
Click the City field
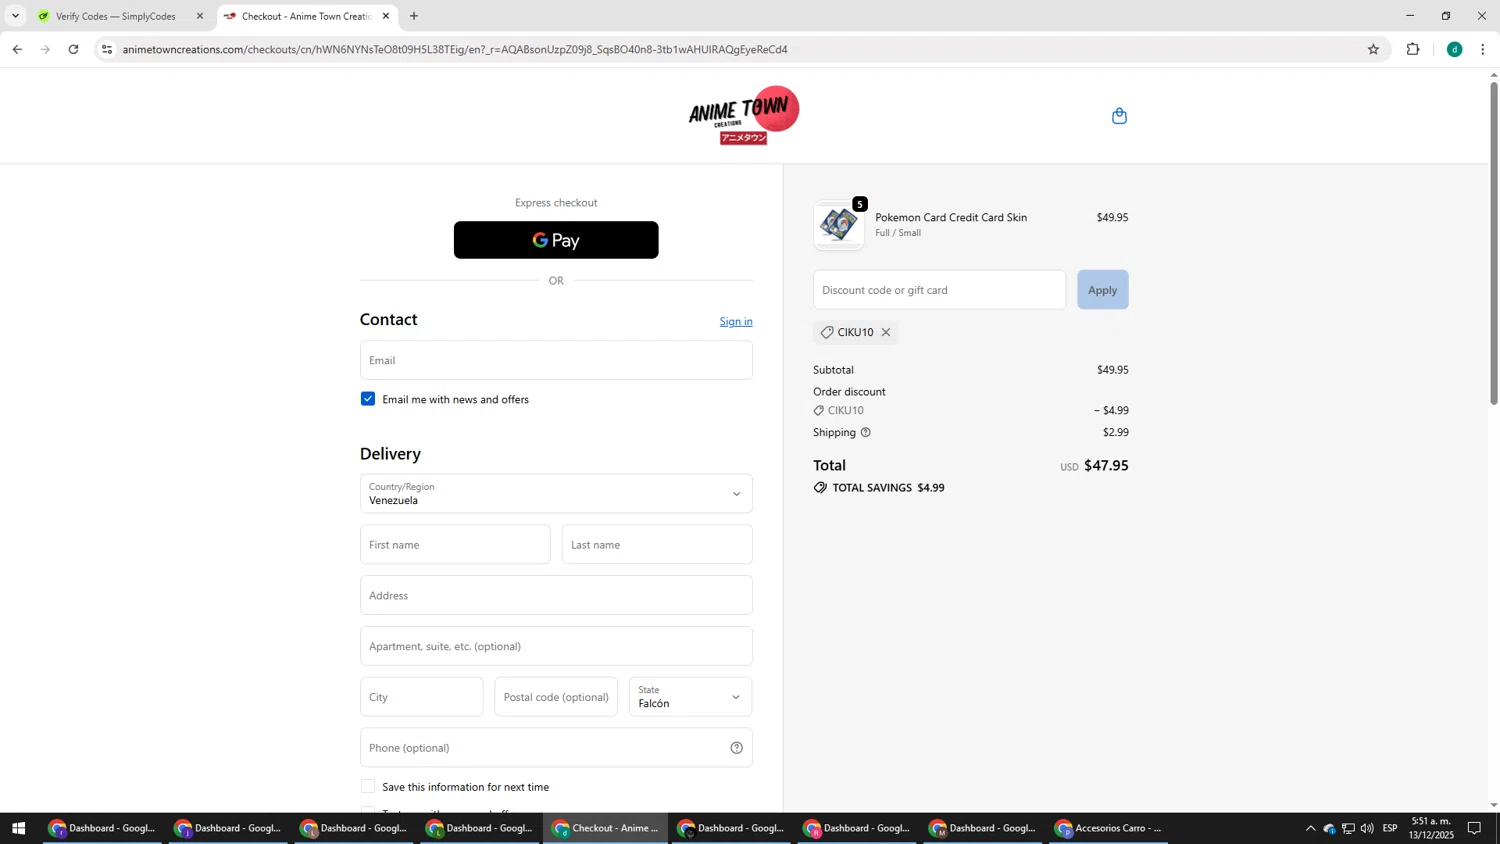coord(421,697)
